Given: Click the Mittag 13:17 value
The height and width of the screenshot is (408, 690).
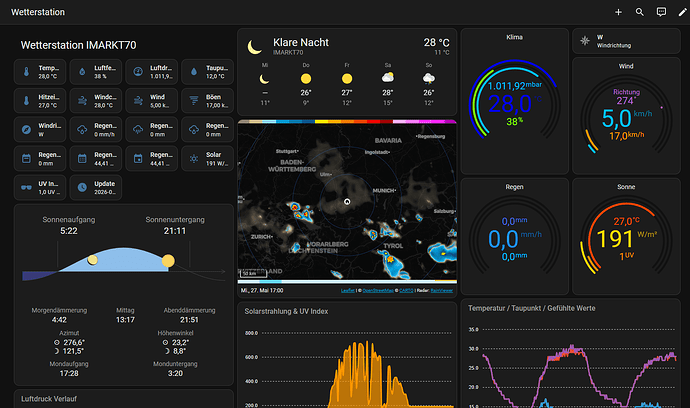Looking at the screenshot, I should 125,320.
